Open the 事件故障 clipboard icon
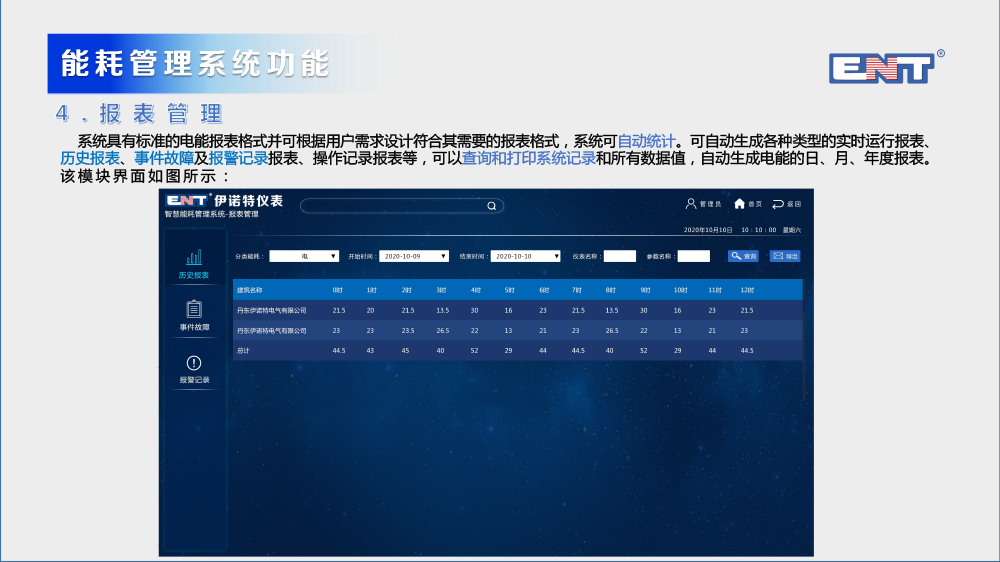1000x562 pixels. [194, 310]
